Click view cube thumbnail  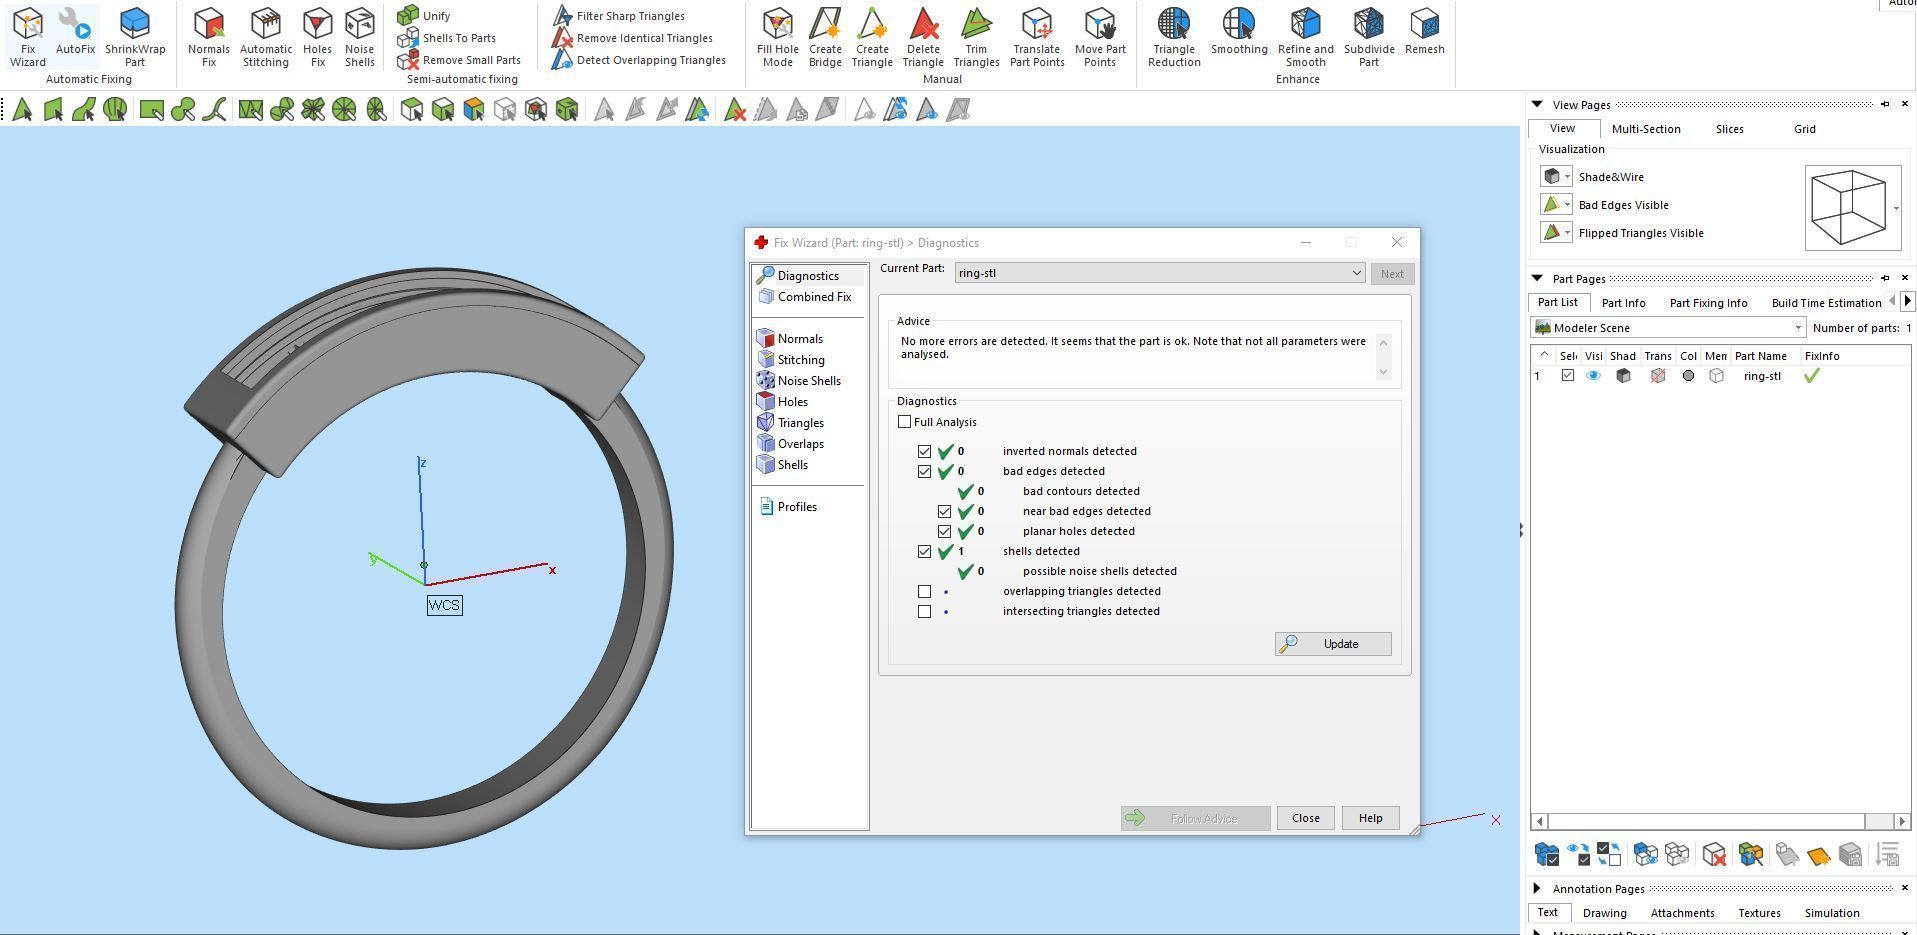click(x=1848, y=208)
